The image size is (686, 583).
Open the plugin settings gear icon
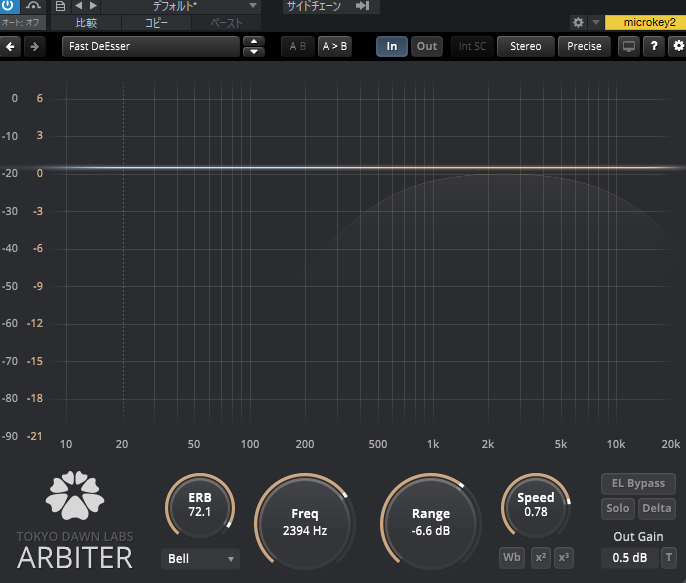click(x=678, y=46)
